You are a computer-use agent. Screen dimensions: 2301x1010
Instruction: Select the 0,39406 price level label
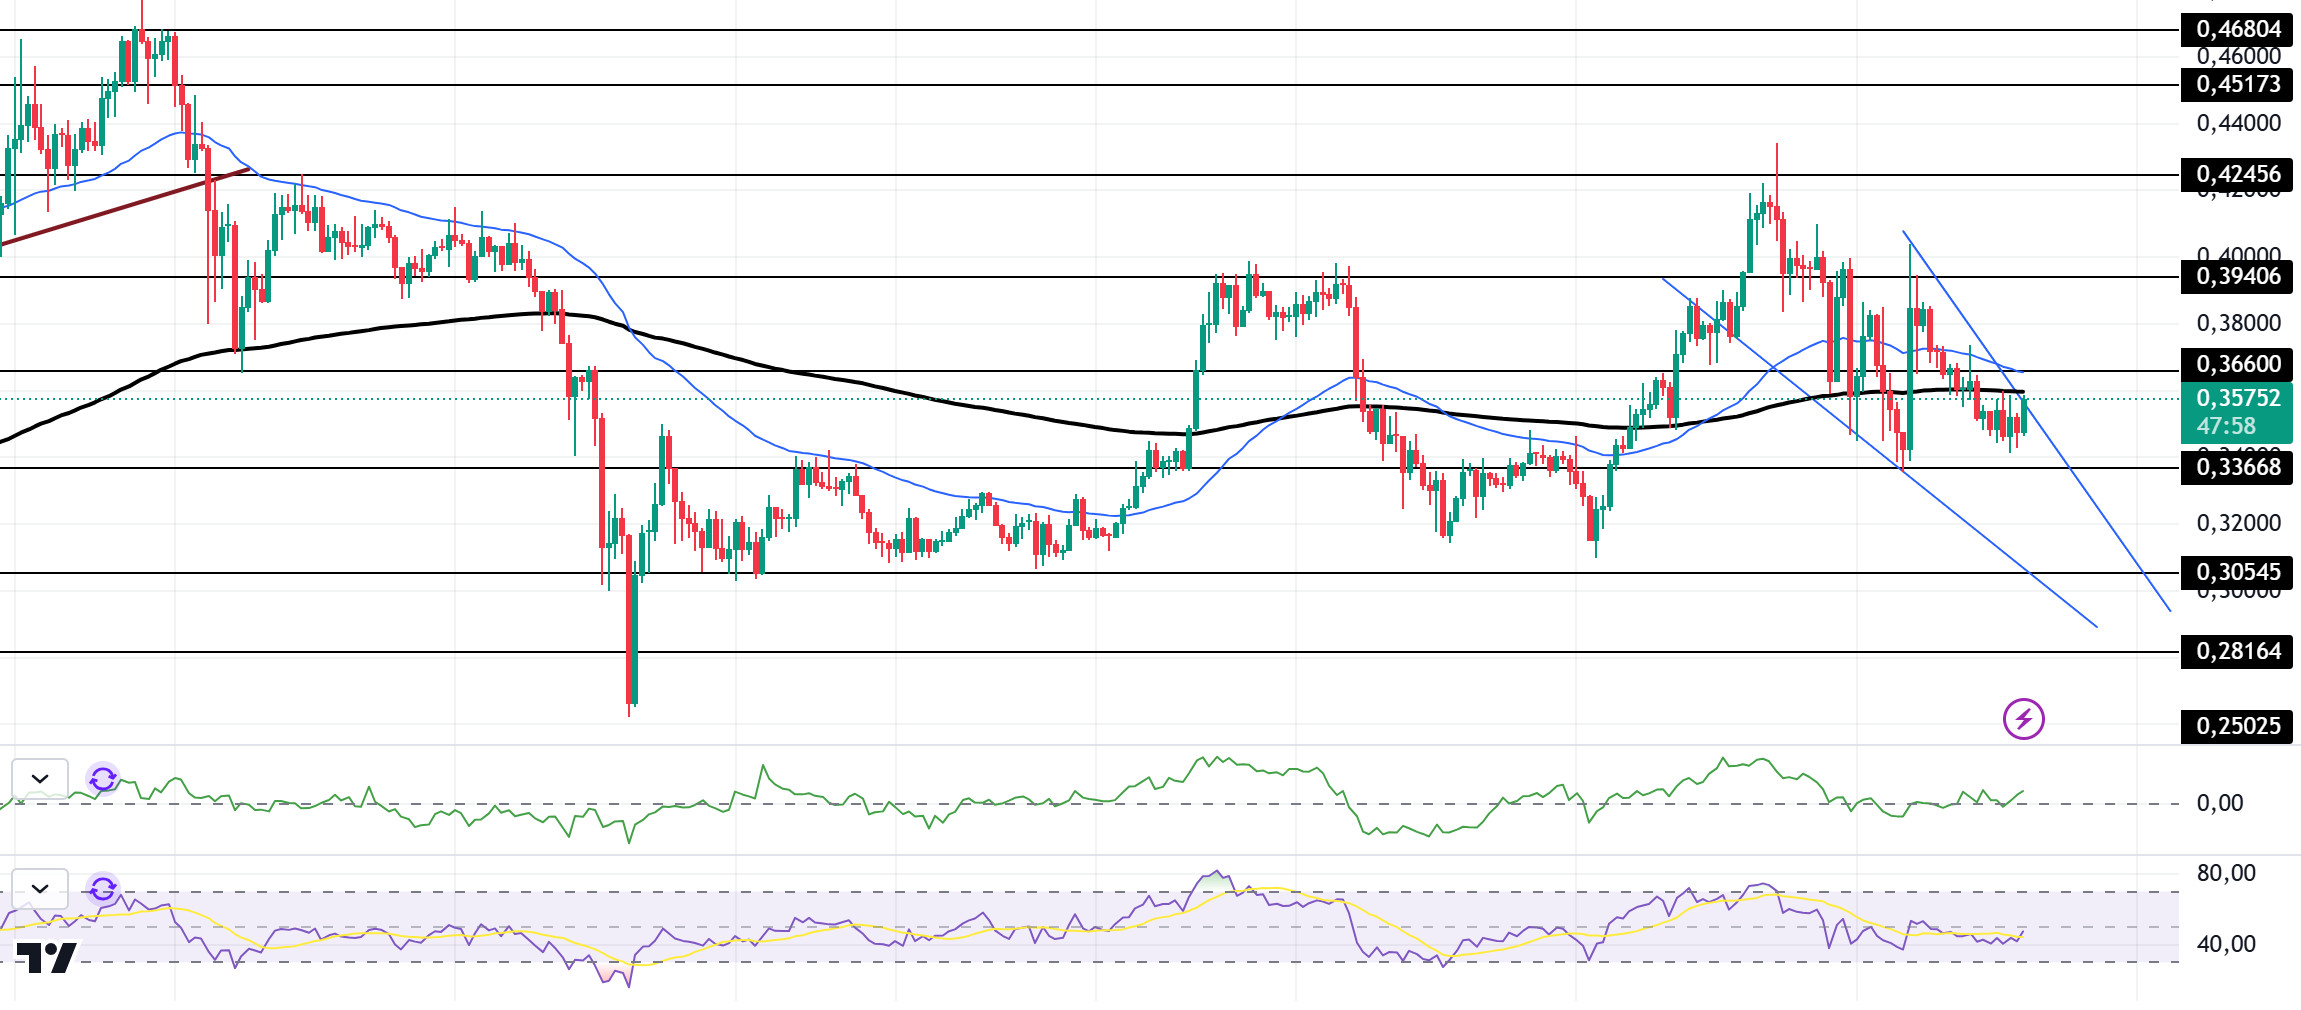(x=2237, y=276)
